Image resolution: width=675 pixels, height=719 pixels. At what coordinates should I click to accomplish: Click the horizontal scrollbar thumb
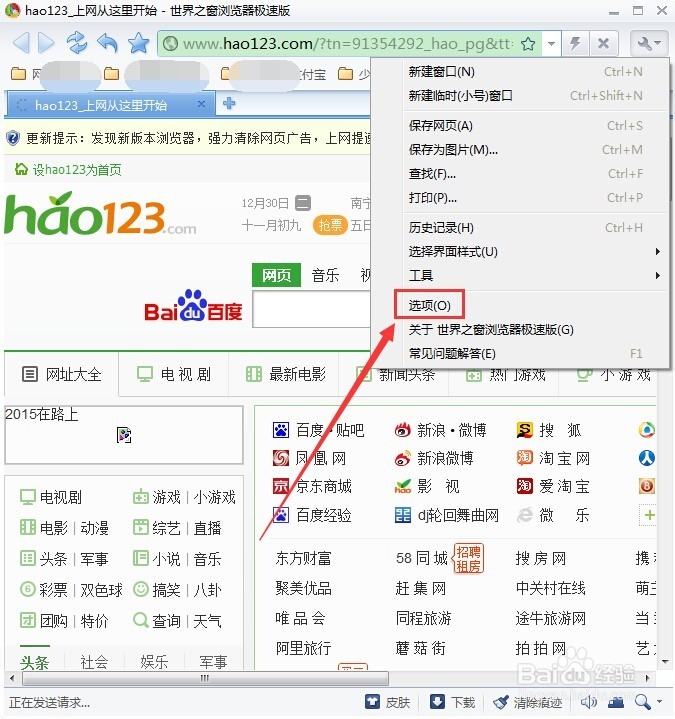point(205,678)
